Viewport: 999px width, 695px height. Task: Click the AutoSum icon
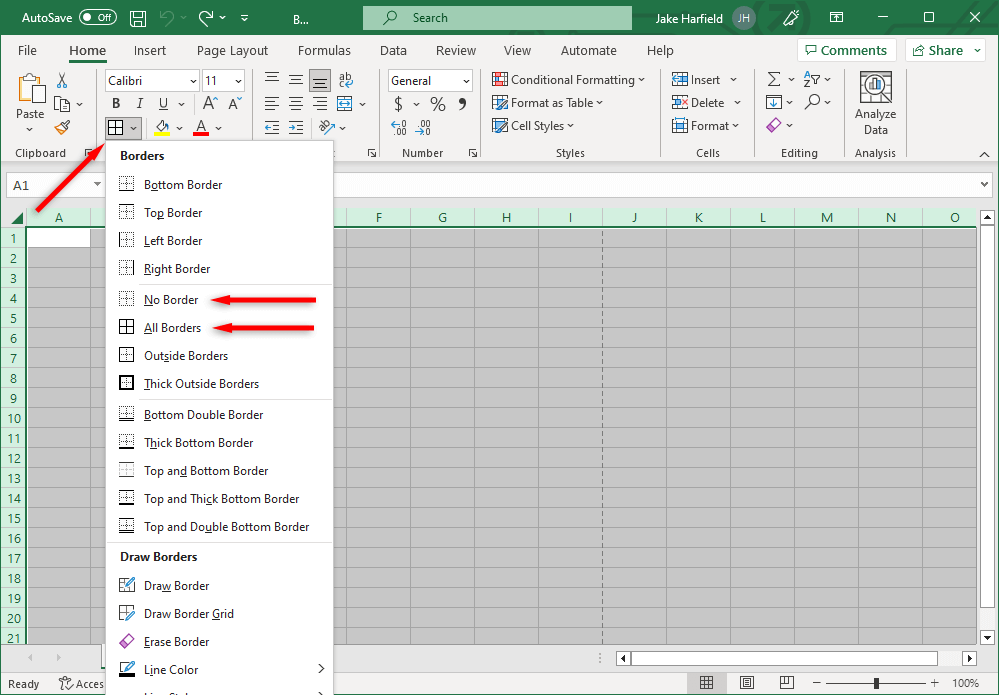coord(773,79)
